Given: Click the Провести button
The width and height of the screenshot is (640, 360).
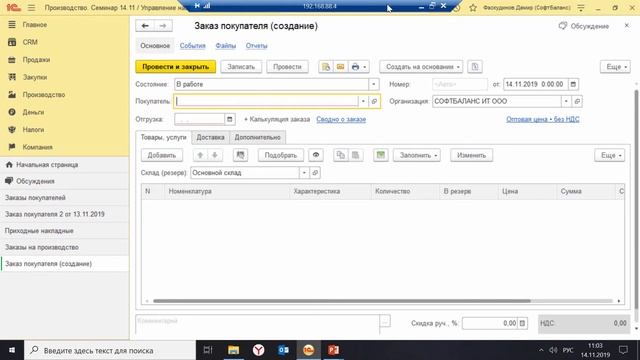Looking at the screenshot, I should [x=287, y=67].
